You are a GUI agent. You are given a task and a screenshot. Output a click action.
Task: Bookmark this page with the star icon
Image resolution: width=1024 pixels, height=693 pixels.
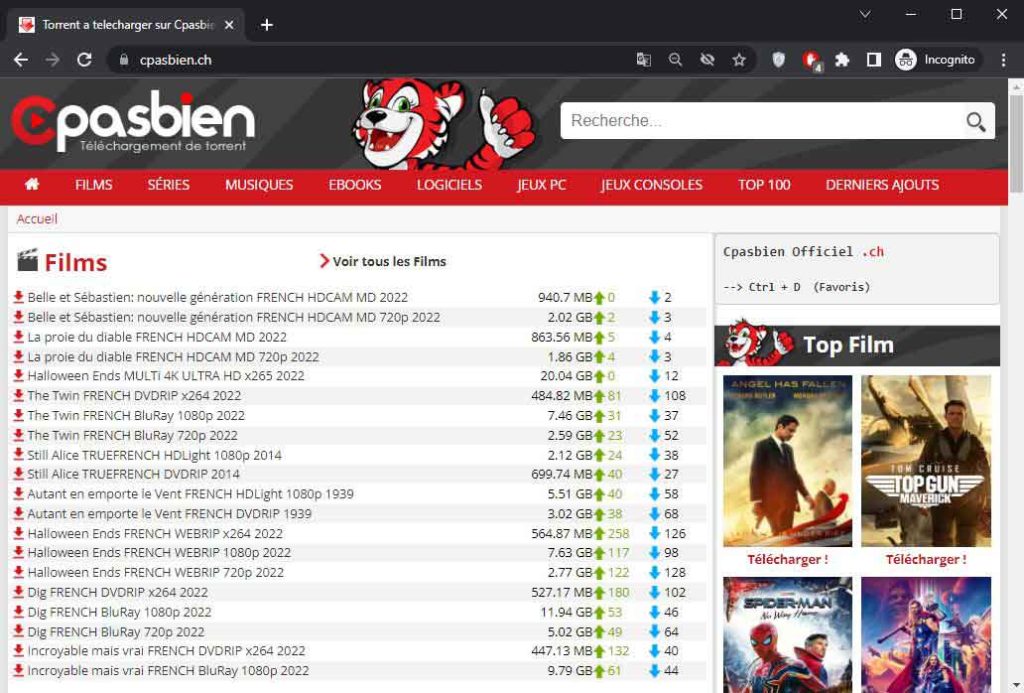[x=739, y=60]
